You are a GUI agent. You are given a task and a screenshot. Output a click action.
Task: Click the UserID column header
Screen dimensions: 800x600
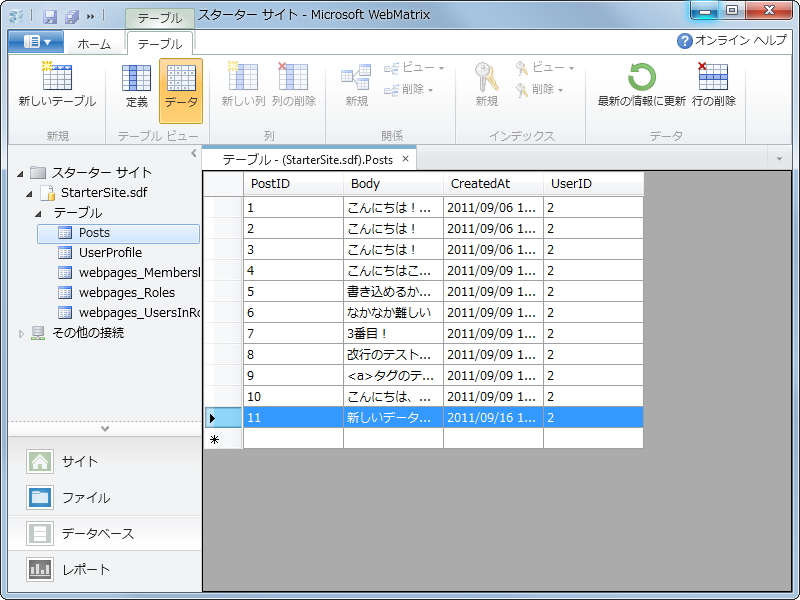point(593,184)
